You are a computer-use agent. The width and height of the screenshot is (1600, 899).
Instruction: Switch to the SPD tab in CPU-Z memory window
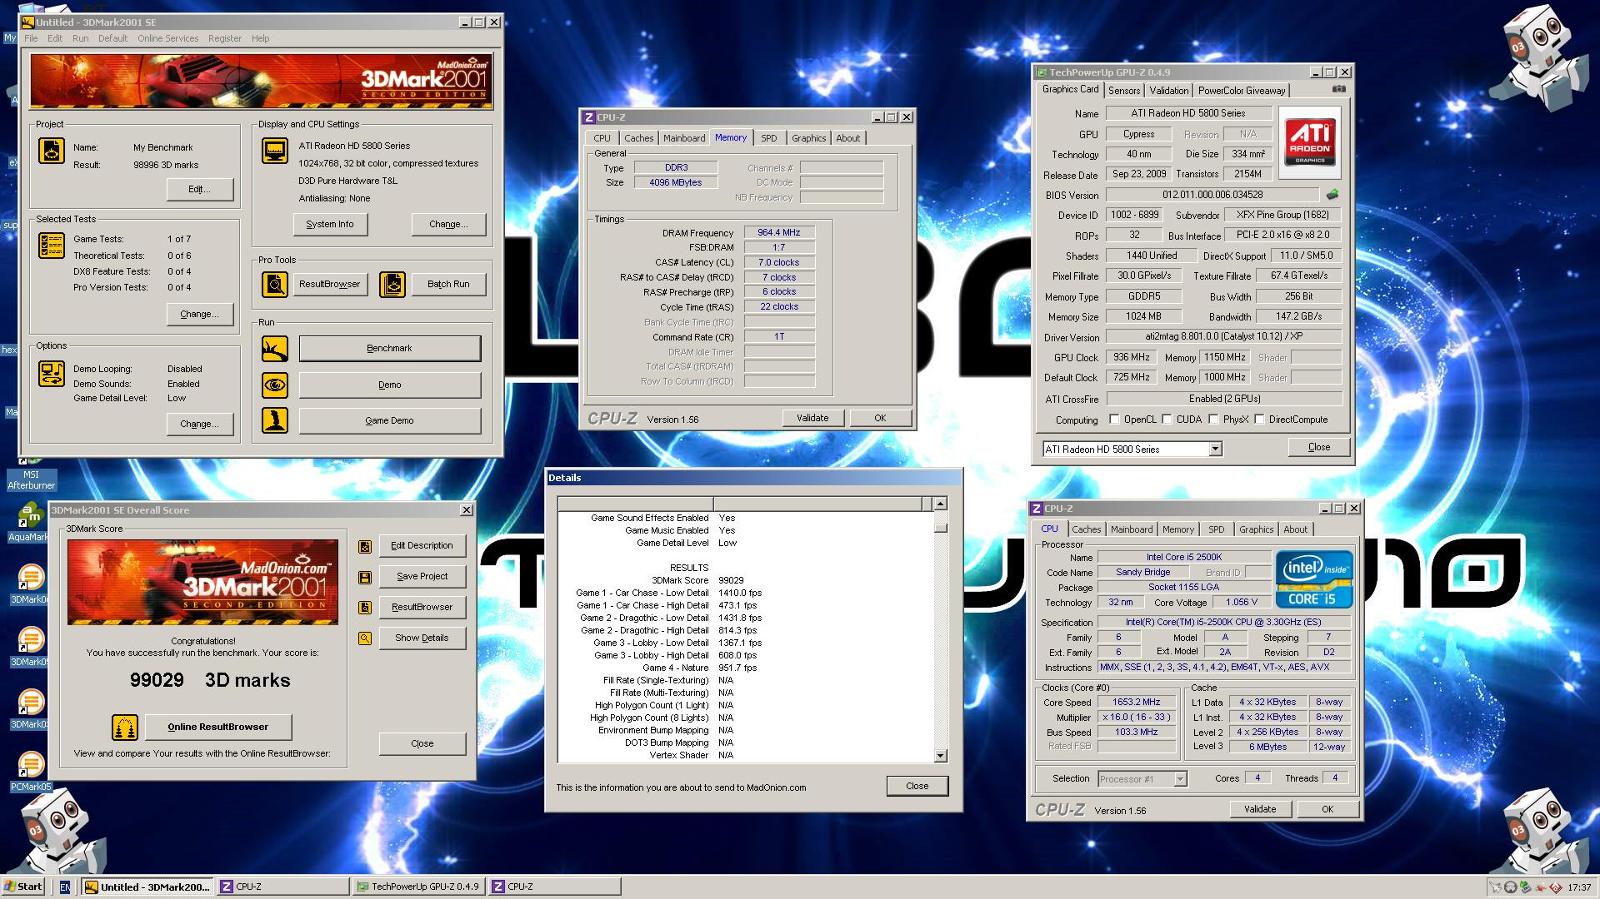tap(769, 138)
